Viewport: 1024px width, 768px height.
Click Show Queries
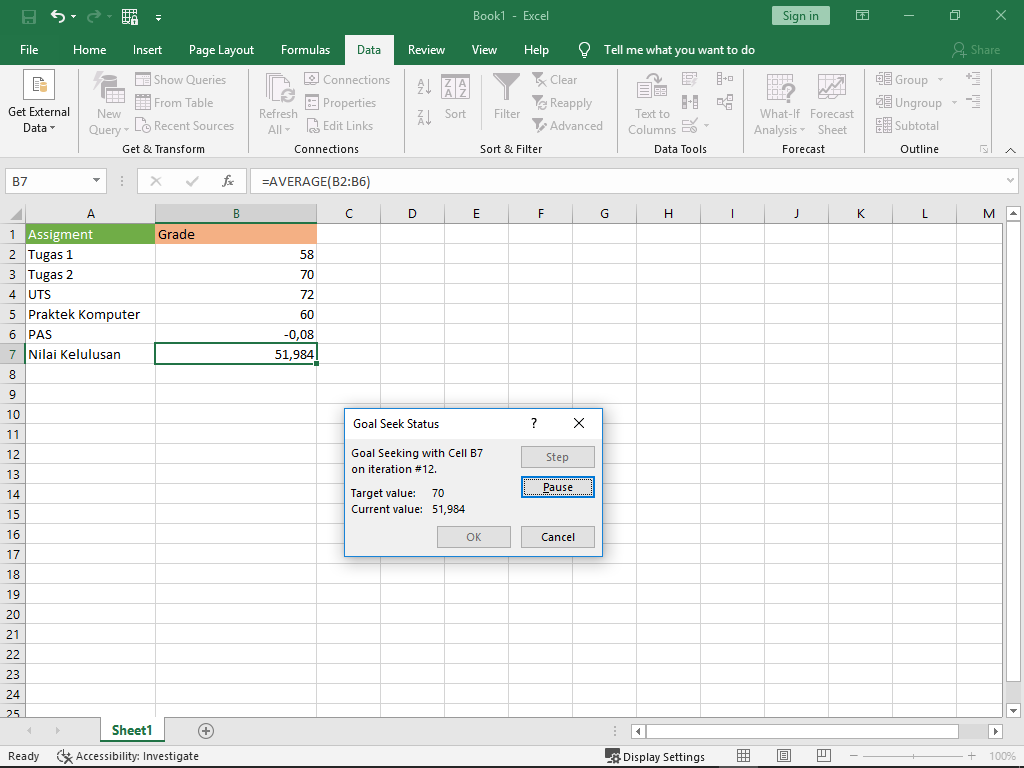pos(181,80)
